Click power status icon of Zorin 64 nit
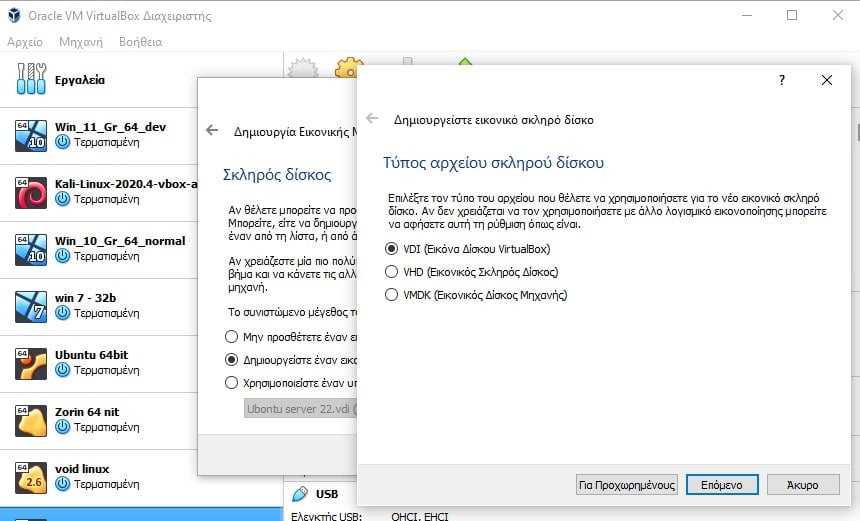Image resolution: width=860 pixels, height=521 pixels. (x=63, y=428)
